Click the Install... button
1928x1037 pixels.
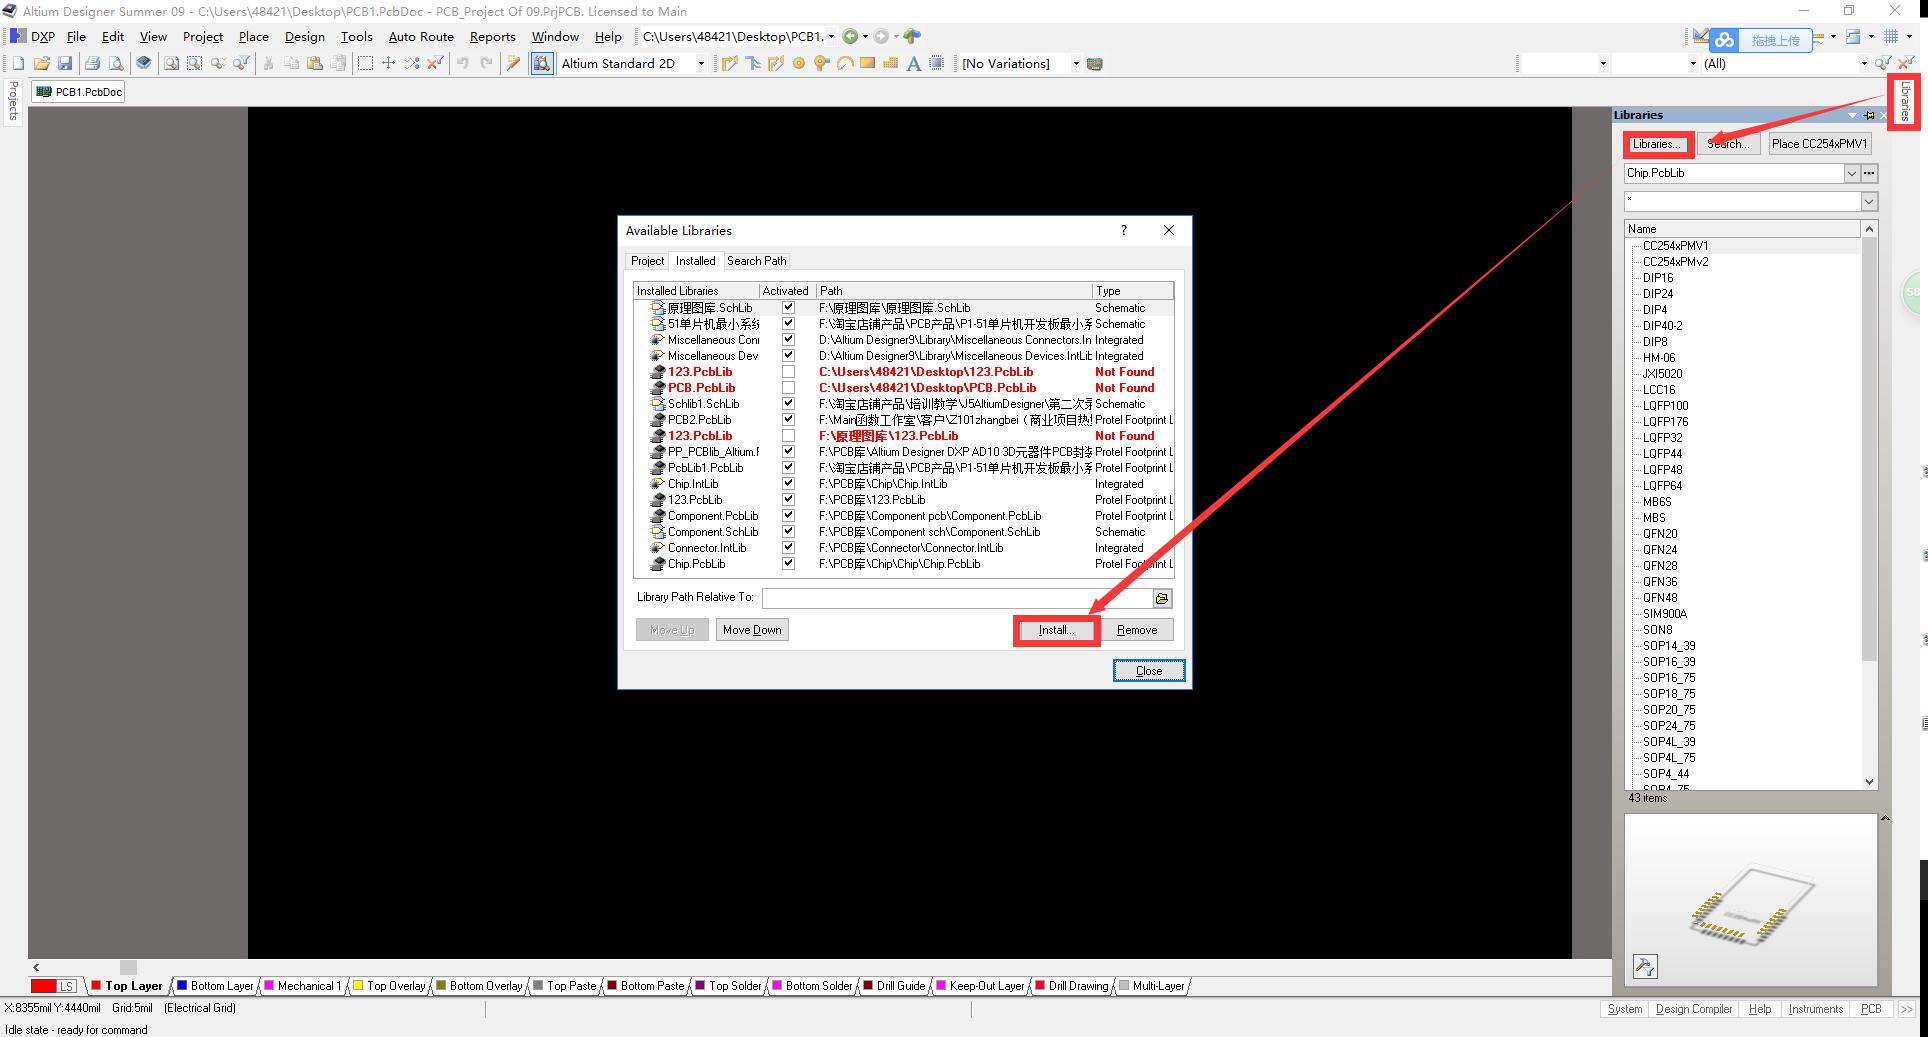(x=1056, y=630)
